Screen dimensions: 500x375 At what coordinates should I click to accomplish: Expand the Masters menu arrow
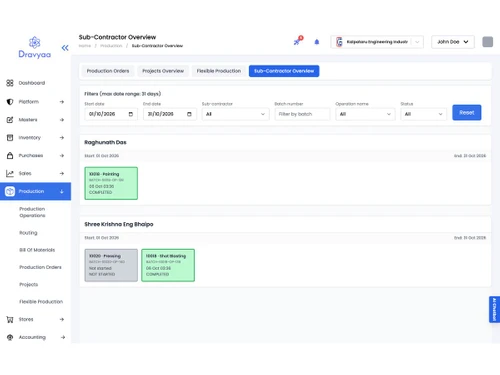click(x=62, y=120)
